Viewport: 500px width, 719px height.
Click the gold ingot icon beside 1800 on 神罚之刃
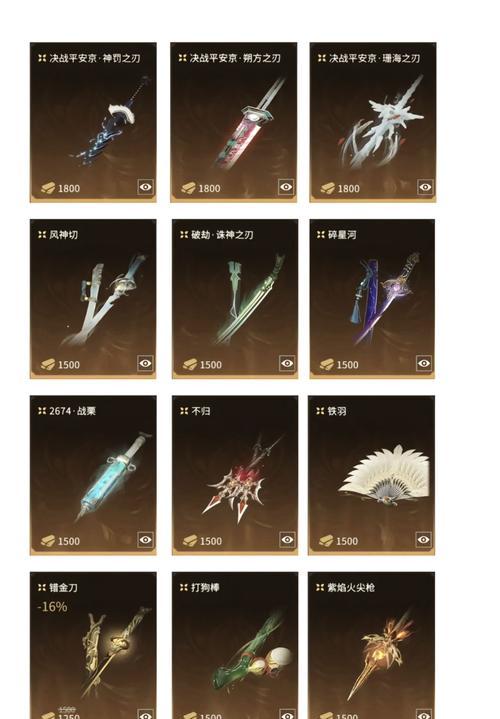[x=48, y=188]
